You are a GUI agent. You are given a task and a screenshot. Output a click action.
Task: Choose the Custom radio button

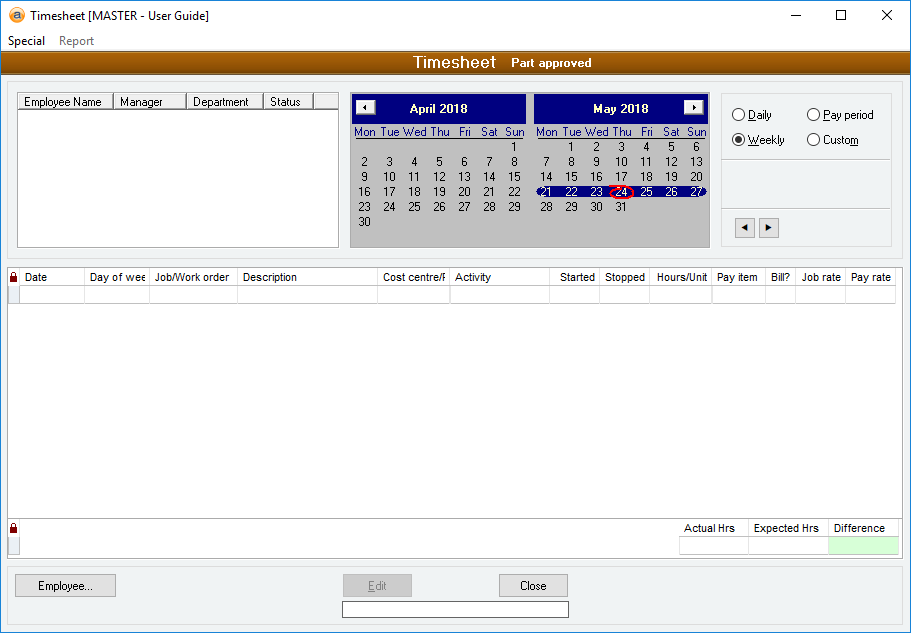[x=814, y=140]
